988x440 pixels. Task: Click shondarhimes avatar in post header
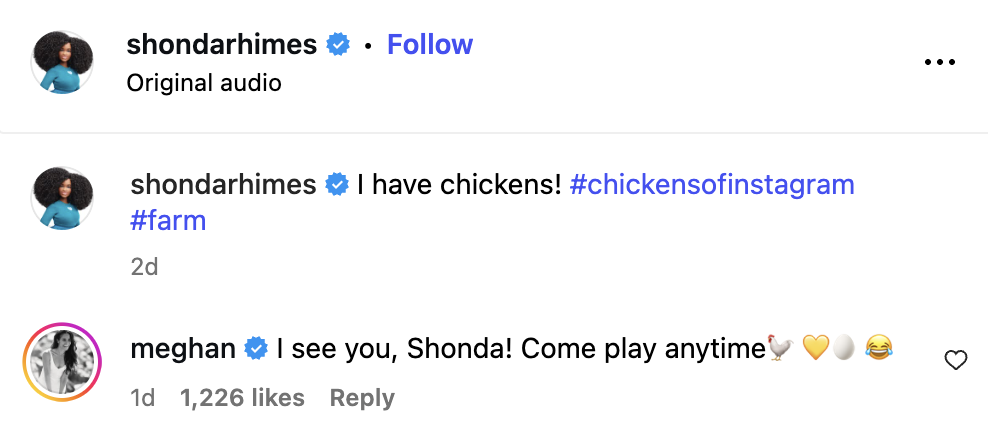(63, 62)
